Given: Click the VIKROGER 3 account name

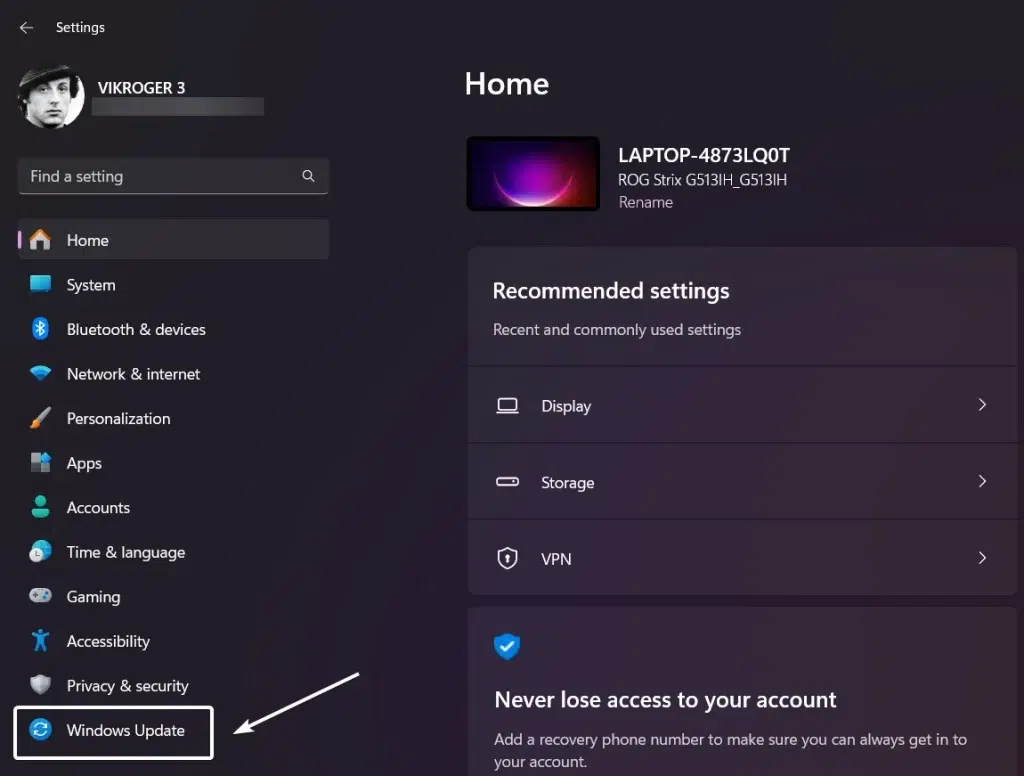Looking at the screenshot, I should point(141,88).
